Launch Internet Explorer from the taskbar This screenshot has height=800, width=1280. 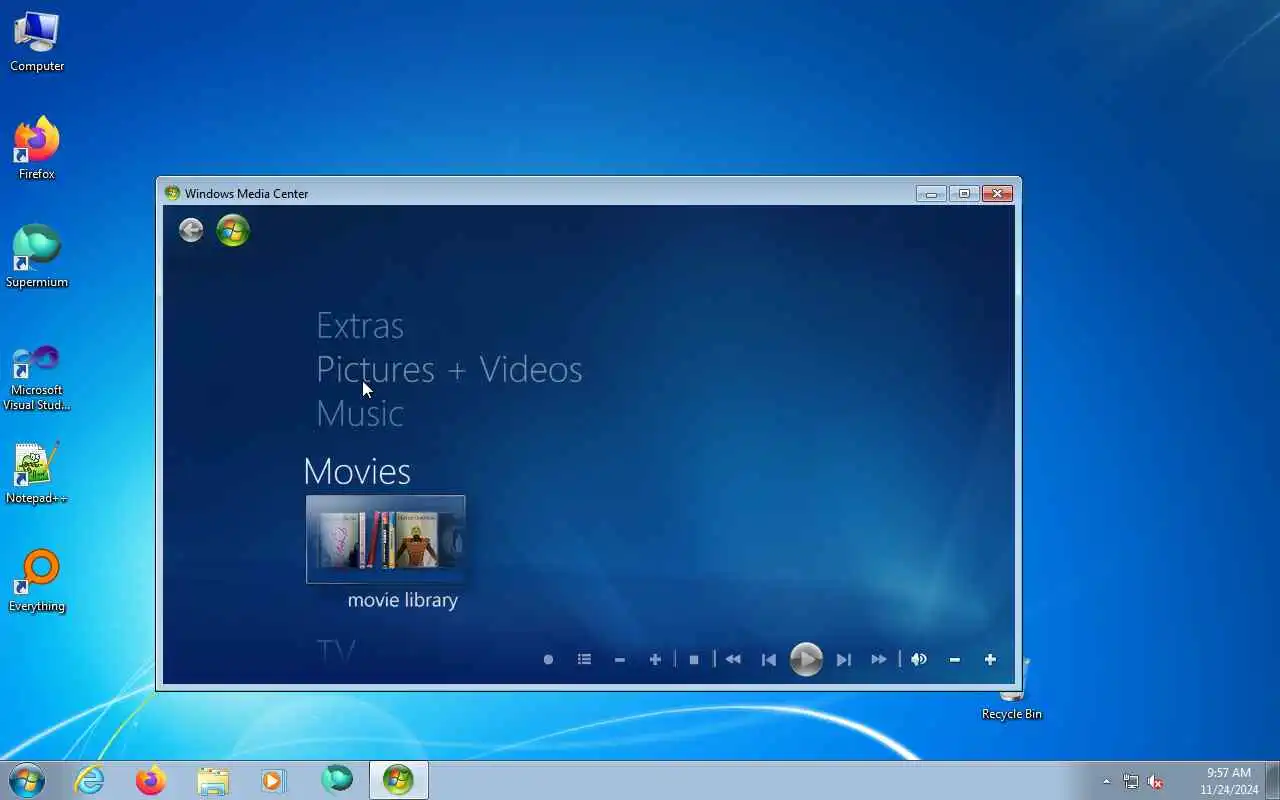(x=90, y=780)
